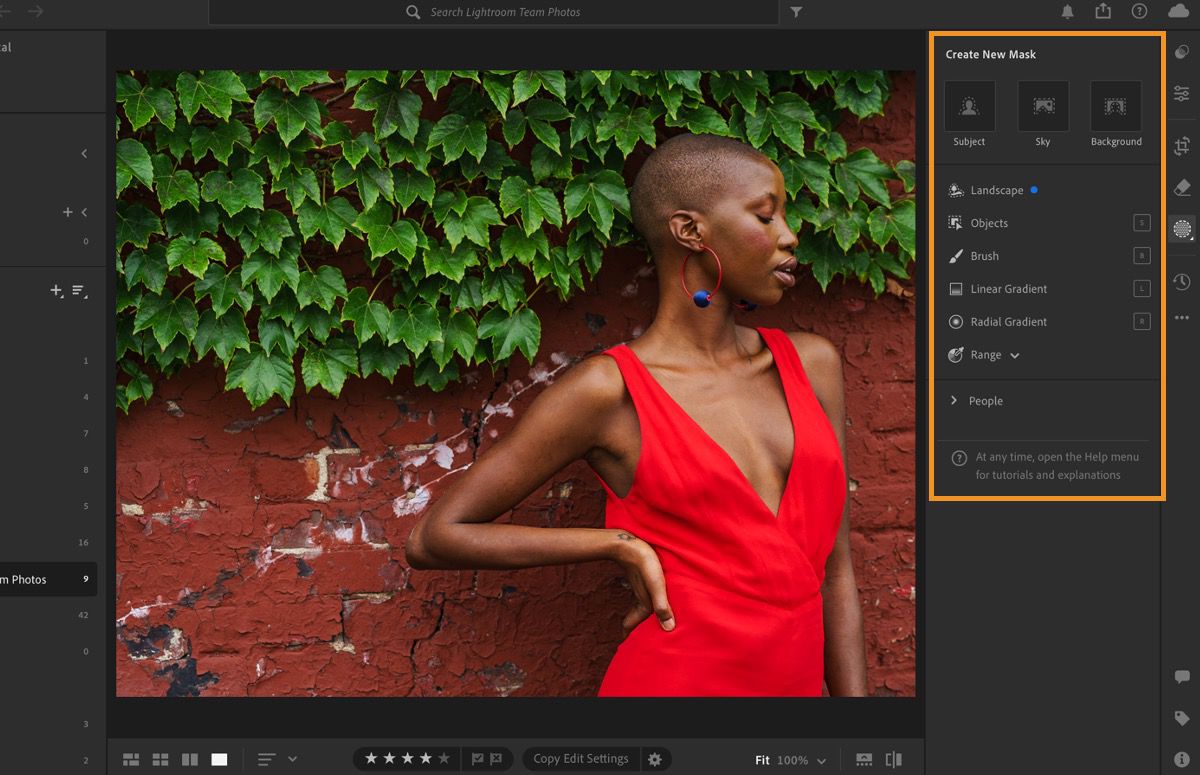Expand the People masking section
This screenshot has width=1200, height=775.
984,400
